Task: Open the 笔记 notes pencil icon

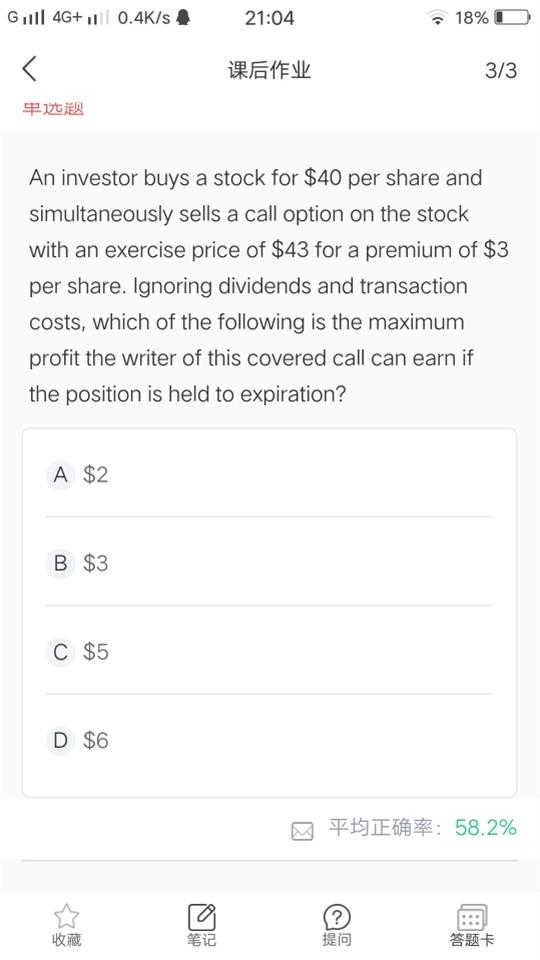Action: [x=201, y=916]
